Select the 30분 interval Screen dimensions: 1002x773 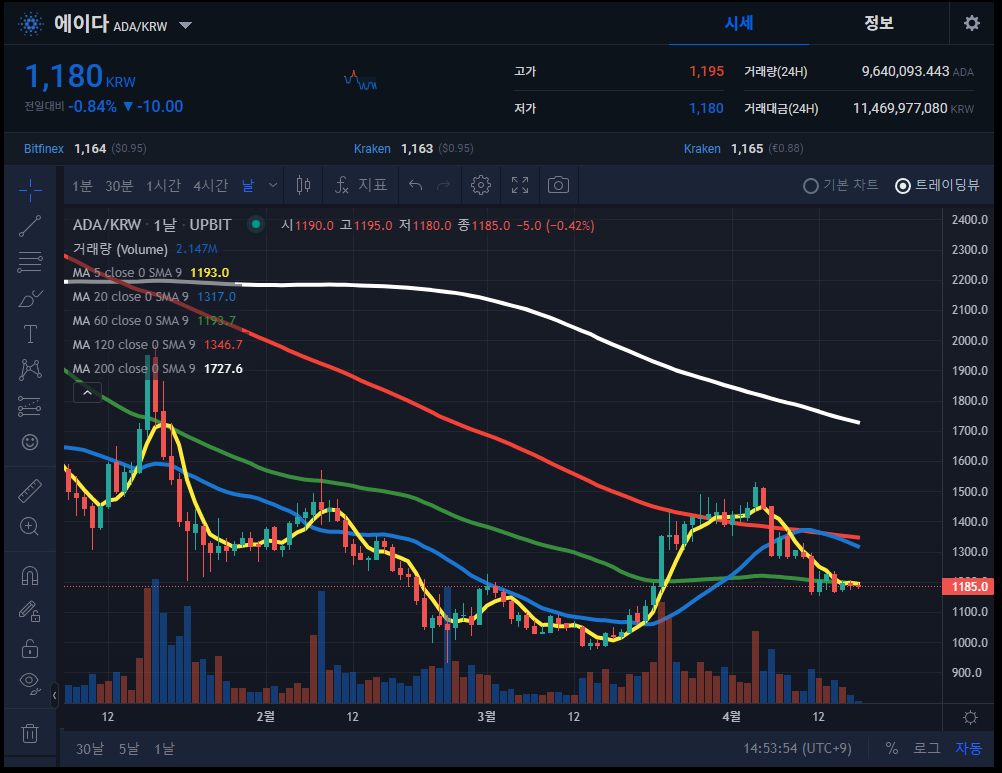pos(119,186)
